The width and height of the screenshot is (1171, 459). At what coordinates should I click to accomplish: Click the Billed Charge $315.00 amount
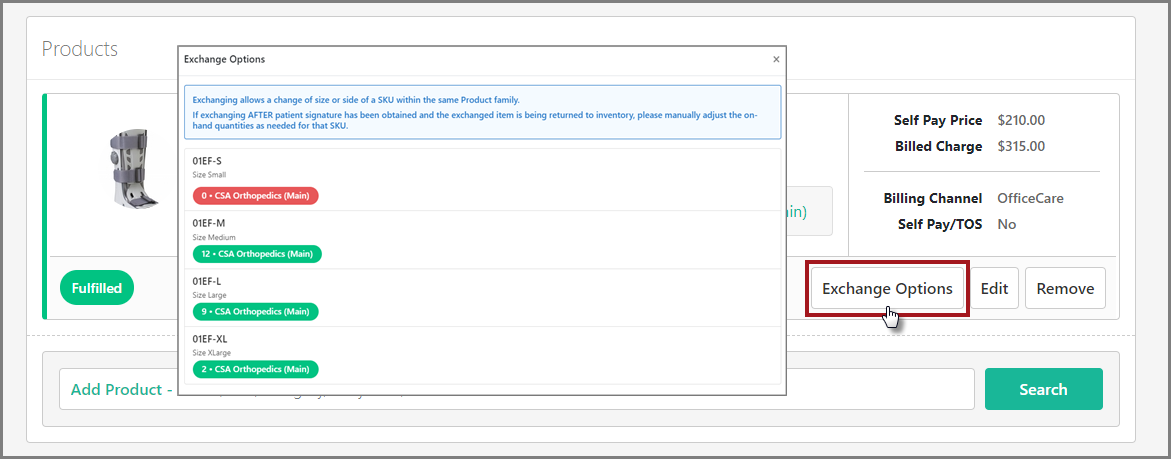1021,146
